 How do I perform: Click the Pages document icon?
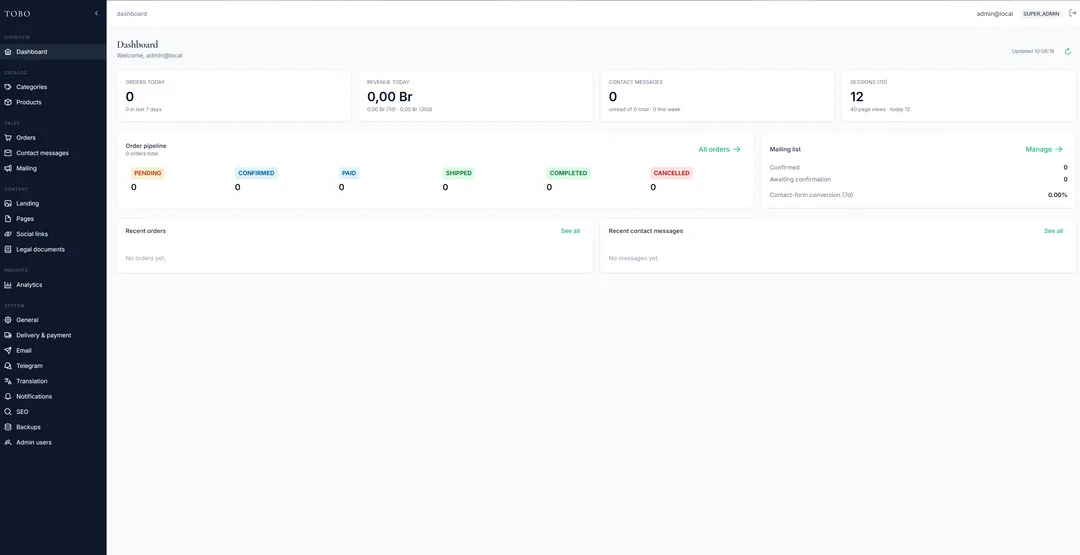[x=8, y=218]
